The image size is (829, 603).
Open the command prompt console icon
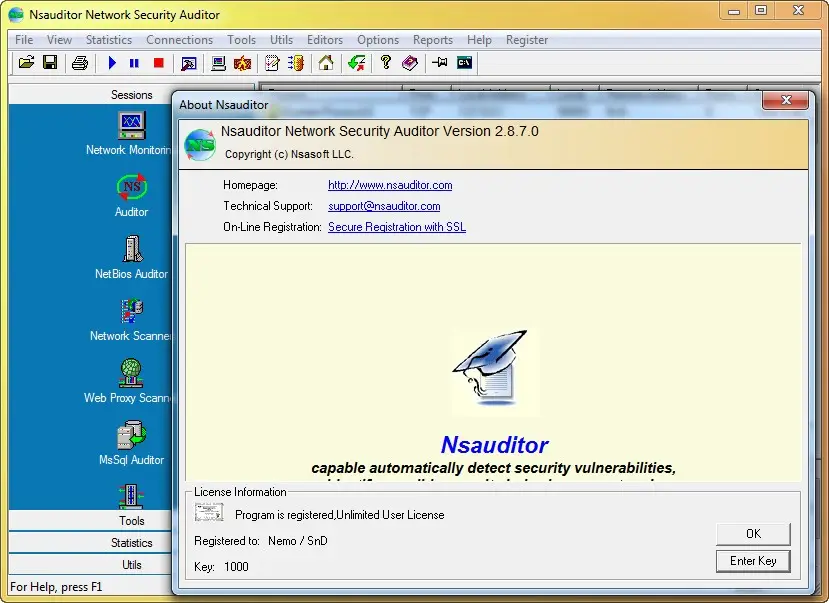point(464,63)
